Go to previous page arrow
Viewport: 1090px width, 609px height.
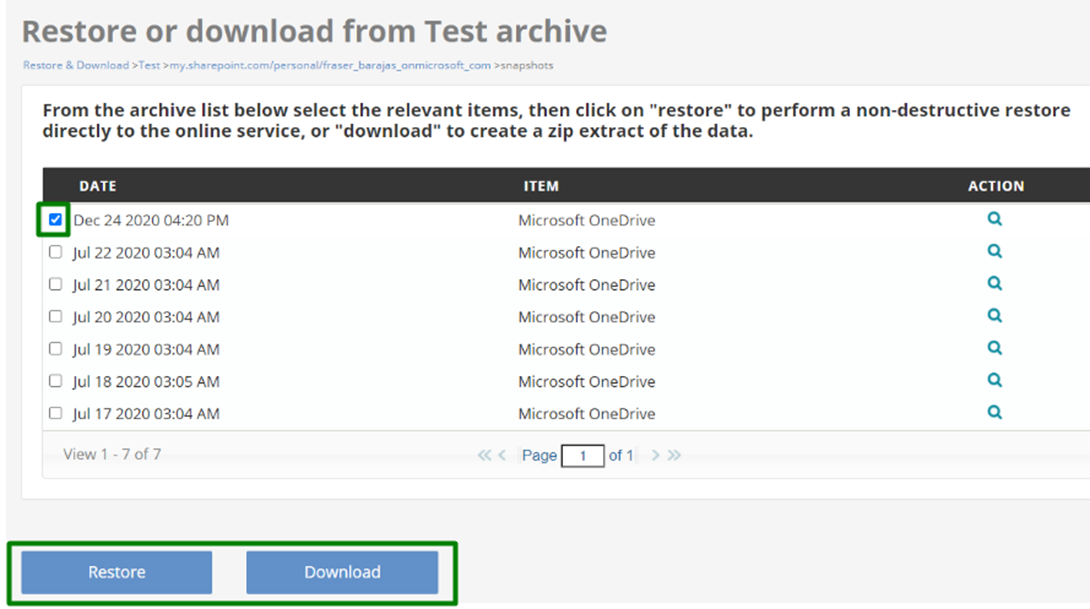(502, 455)
